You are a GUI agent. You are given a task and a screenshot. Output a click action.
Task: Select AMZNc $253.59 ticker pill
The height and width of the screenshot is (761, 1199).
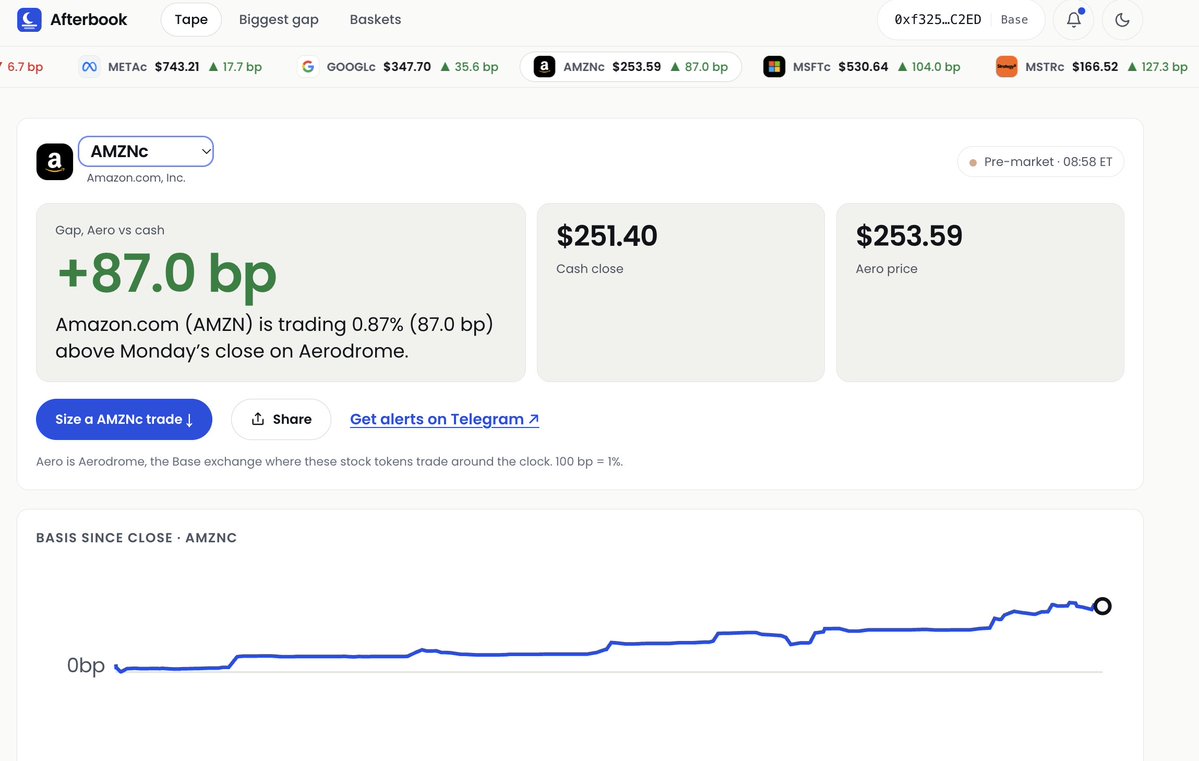[631, 67]
